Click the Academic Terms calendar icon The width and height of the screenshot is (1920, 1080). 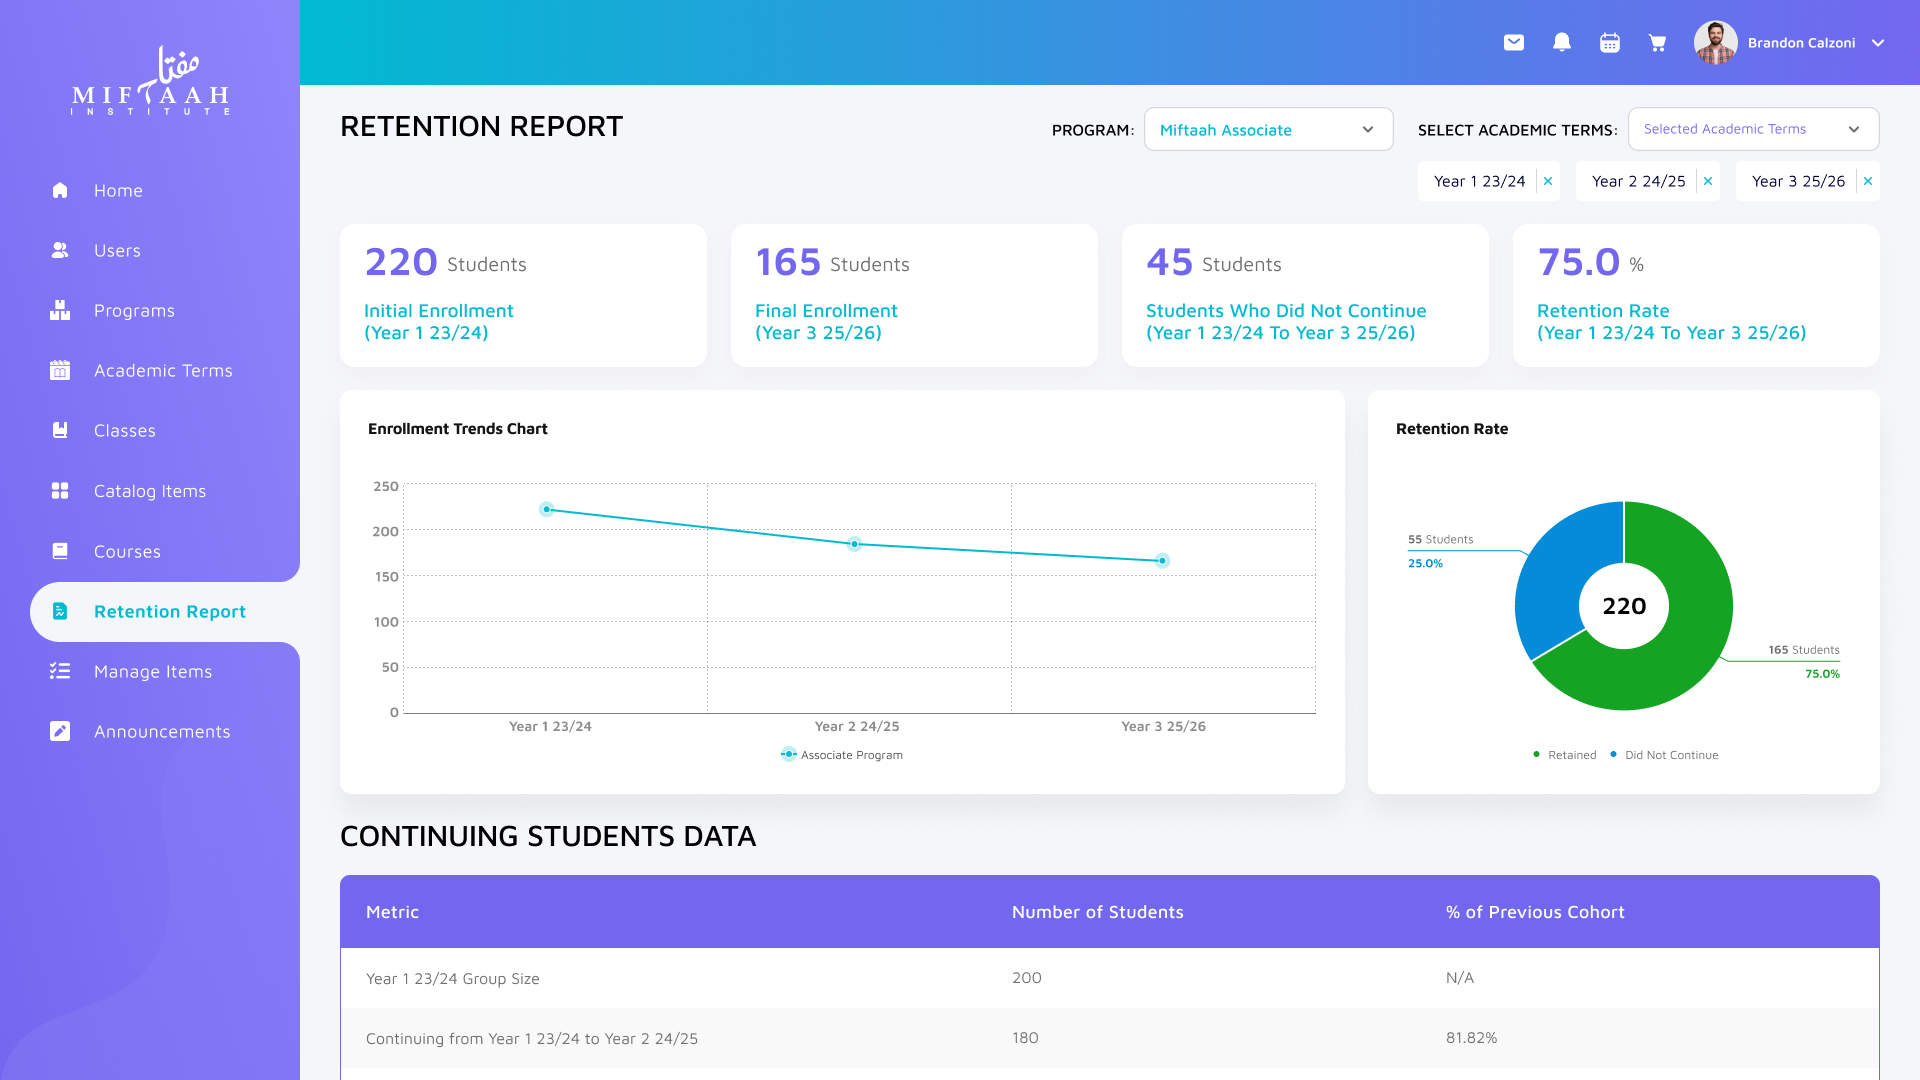pyautogui.click(x=60, y=371)
